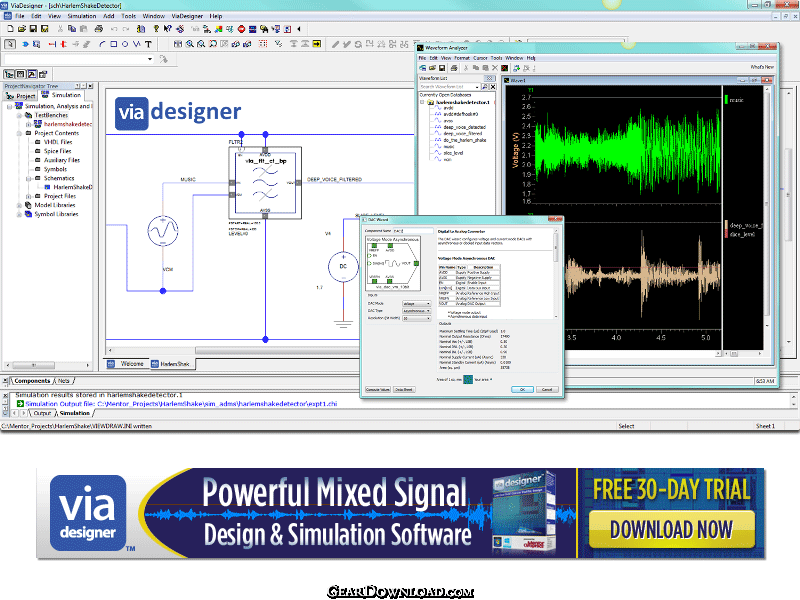Click the clear search X in Waveform List
The height and width of the screenshot is (600, 800).
[x=493, y=87]
